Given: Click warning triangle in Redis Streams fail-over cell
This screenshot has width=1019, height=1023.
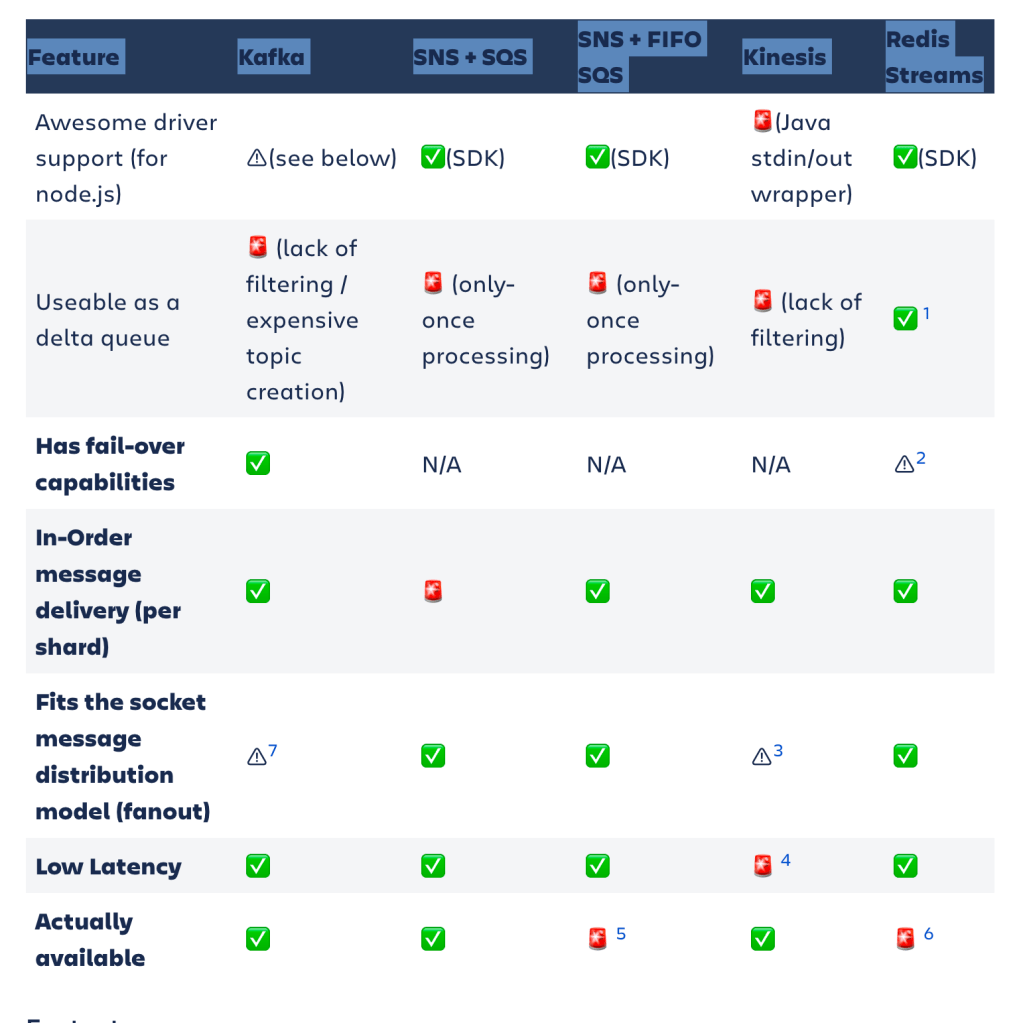Looking at the screenshot, I should point(904,464).
